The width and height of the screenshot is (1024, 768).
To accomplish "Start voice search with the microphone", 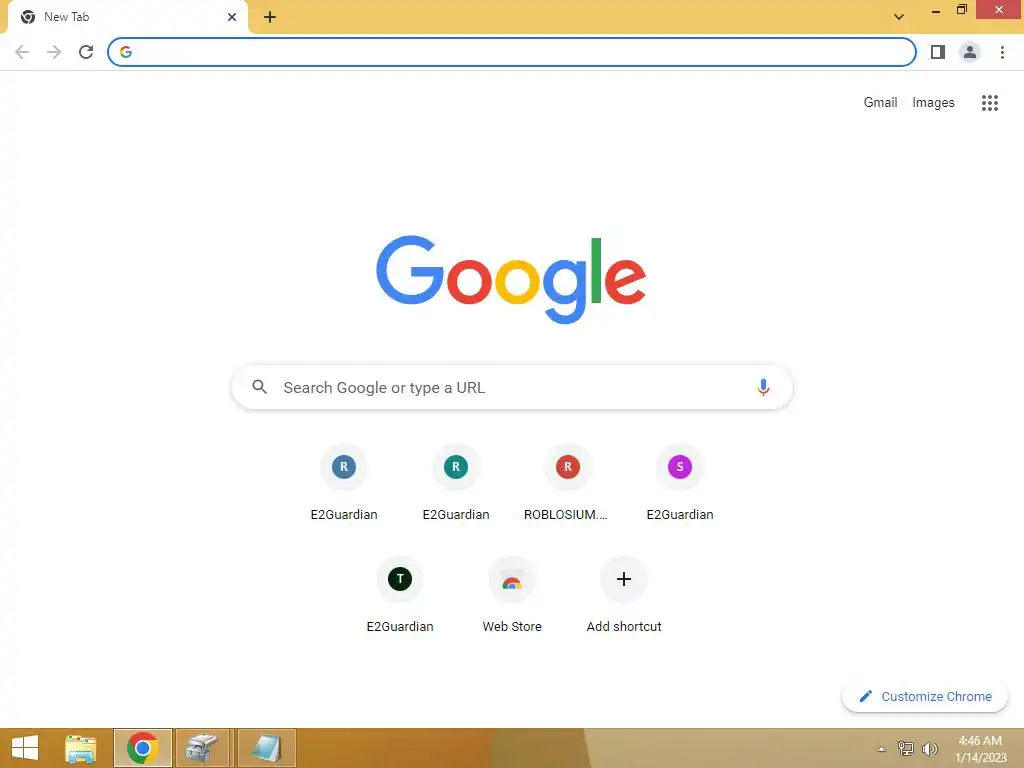I will [x=763, y=387].
